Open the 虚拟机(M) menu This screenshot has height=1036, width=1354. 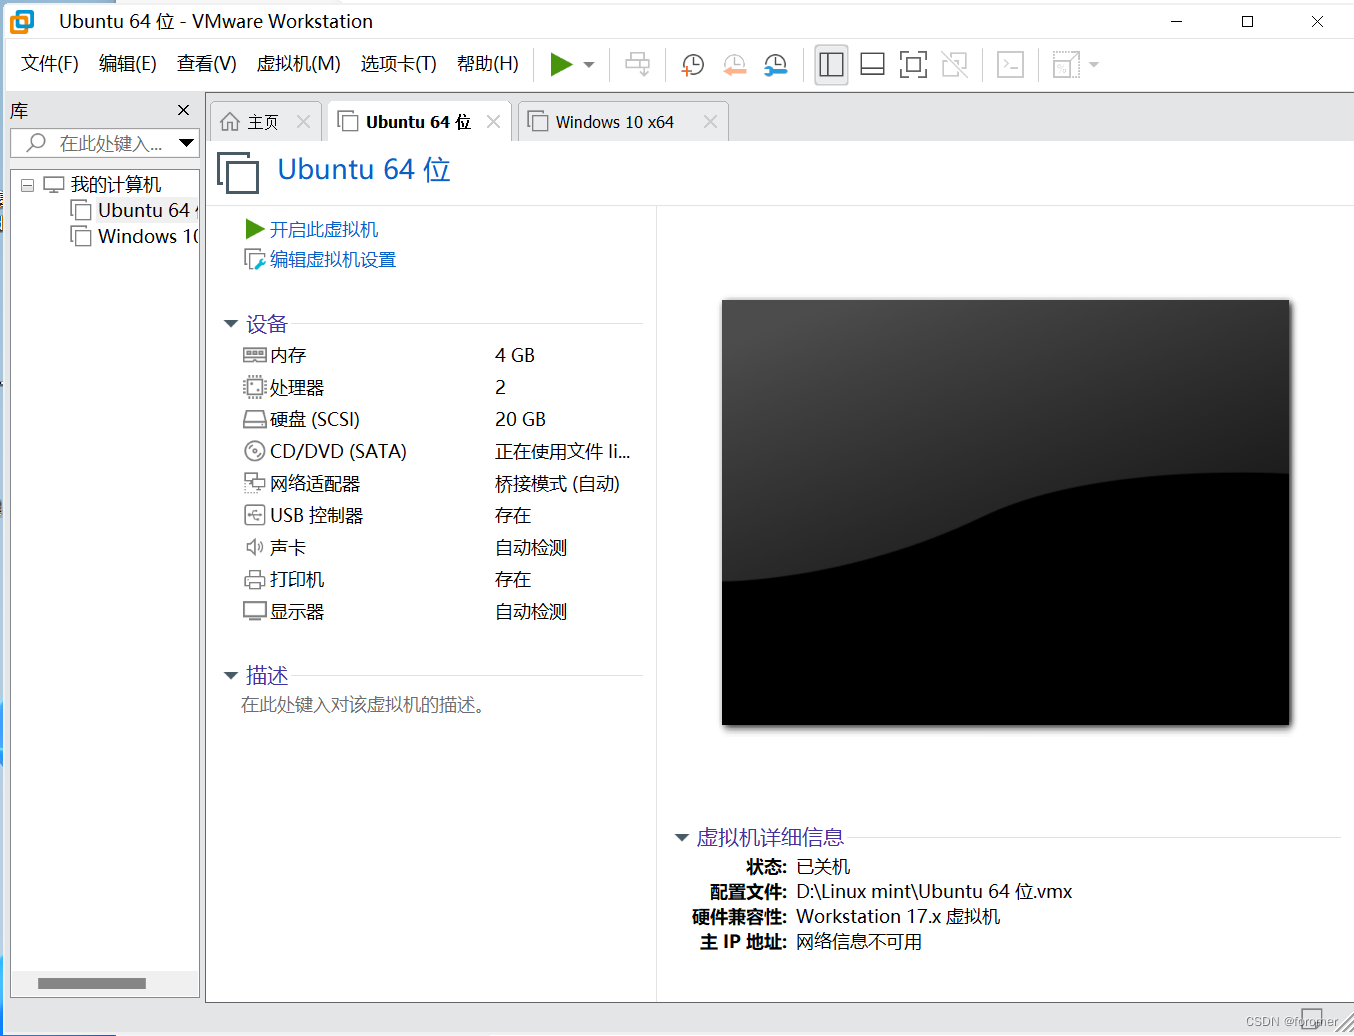pyautogui.click(x=297, y=63)
